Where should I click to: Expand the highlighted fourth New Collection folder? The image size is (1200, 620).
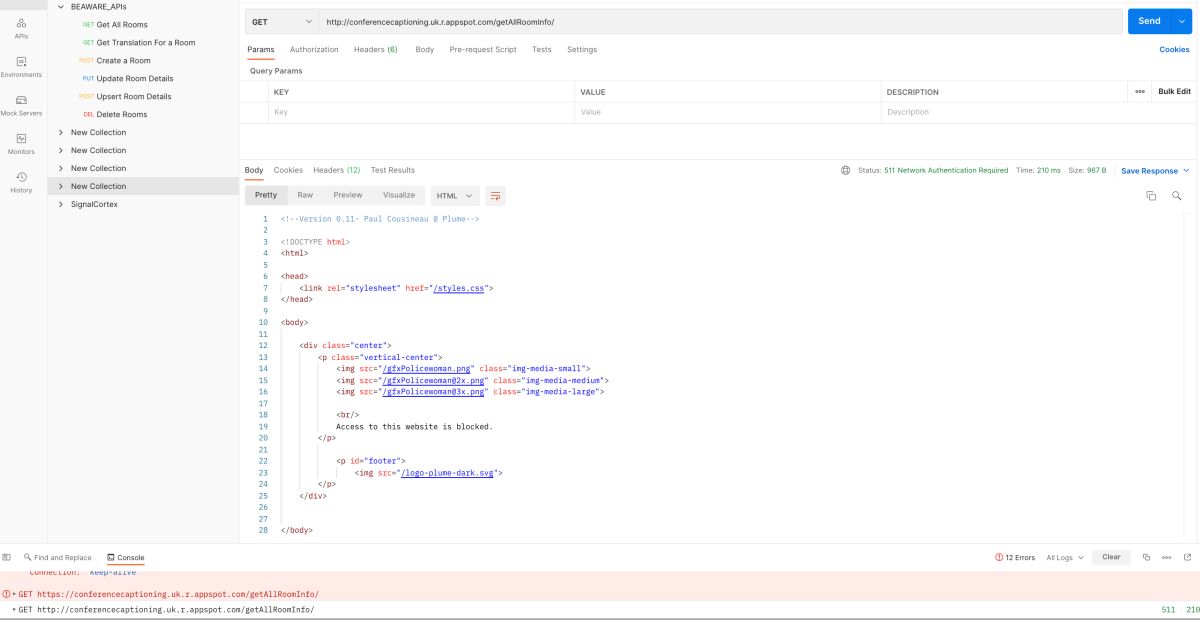coord(61,186)
